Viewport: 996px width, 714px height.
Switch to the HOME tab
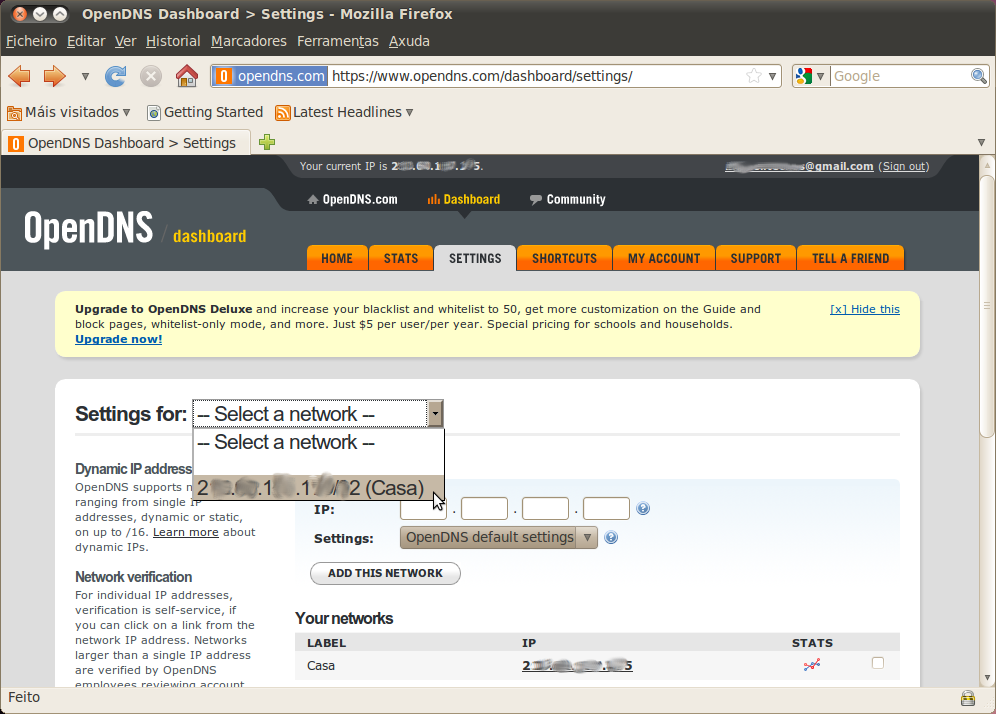337,259
